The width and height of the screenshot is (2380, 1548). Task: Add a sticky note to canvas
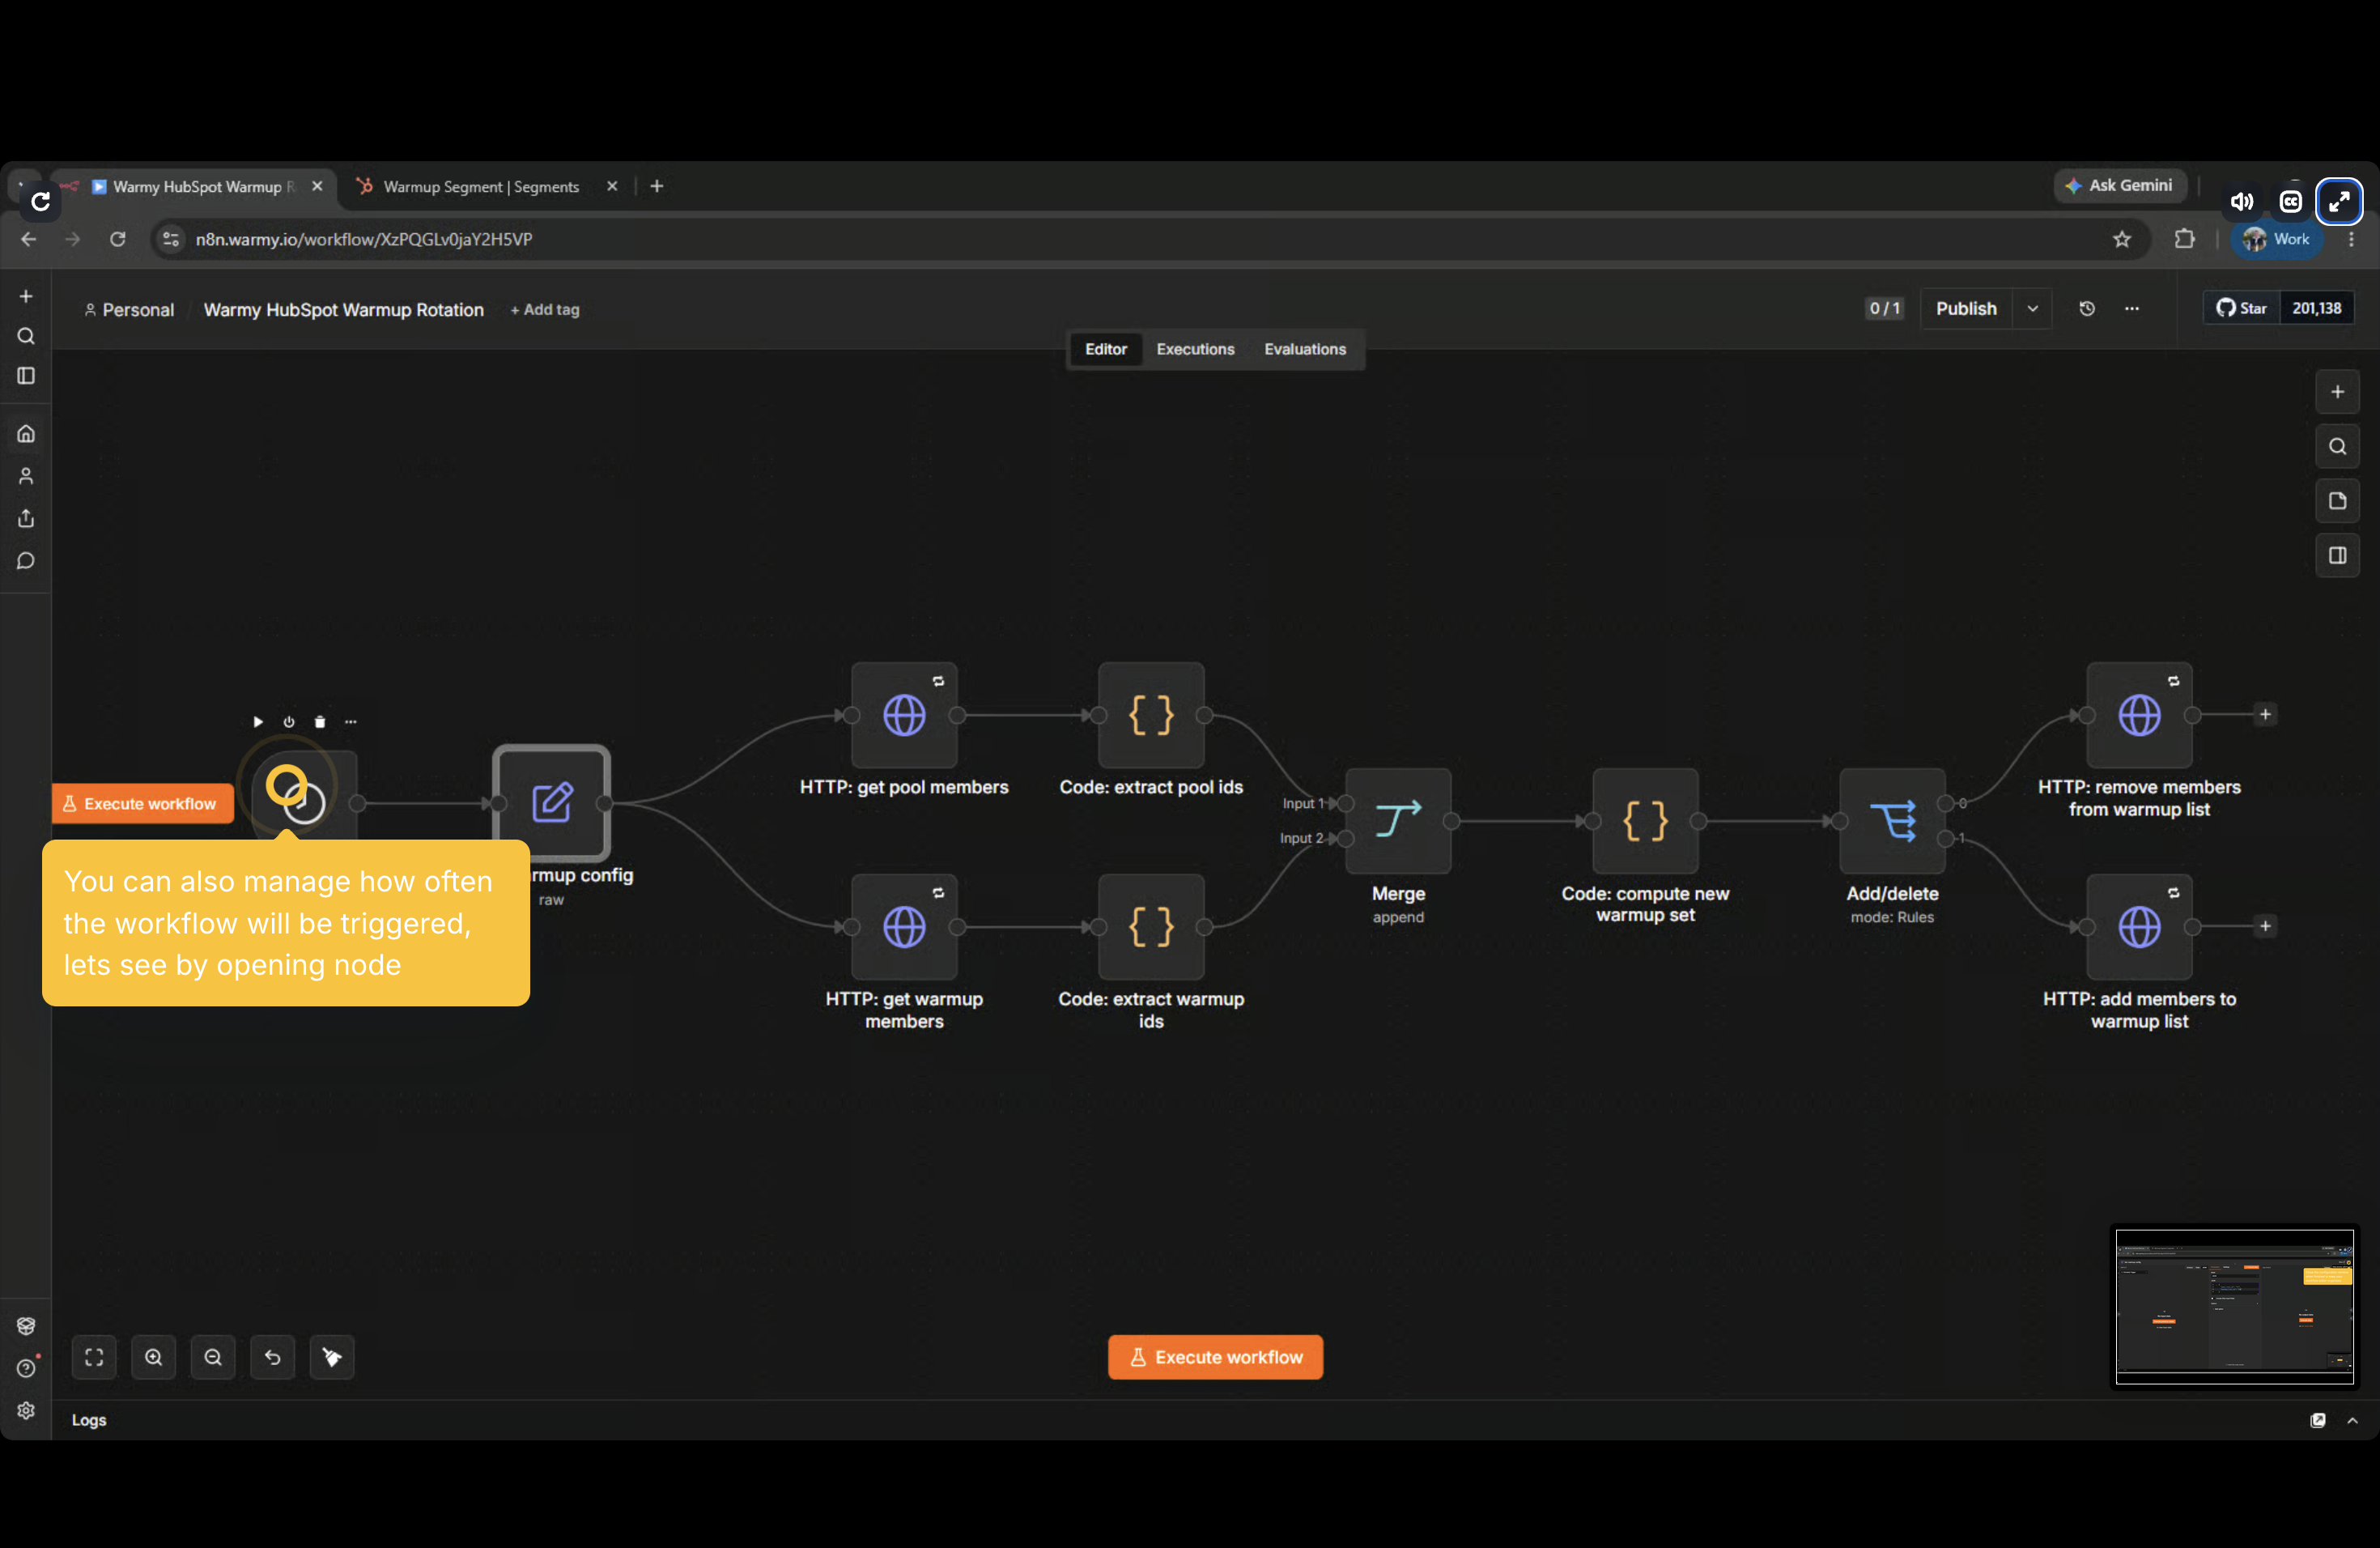tap(2337, 501)
